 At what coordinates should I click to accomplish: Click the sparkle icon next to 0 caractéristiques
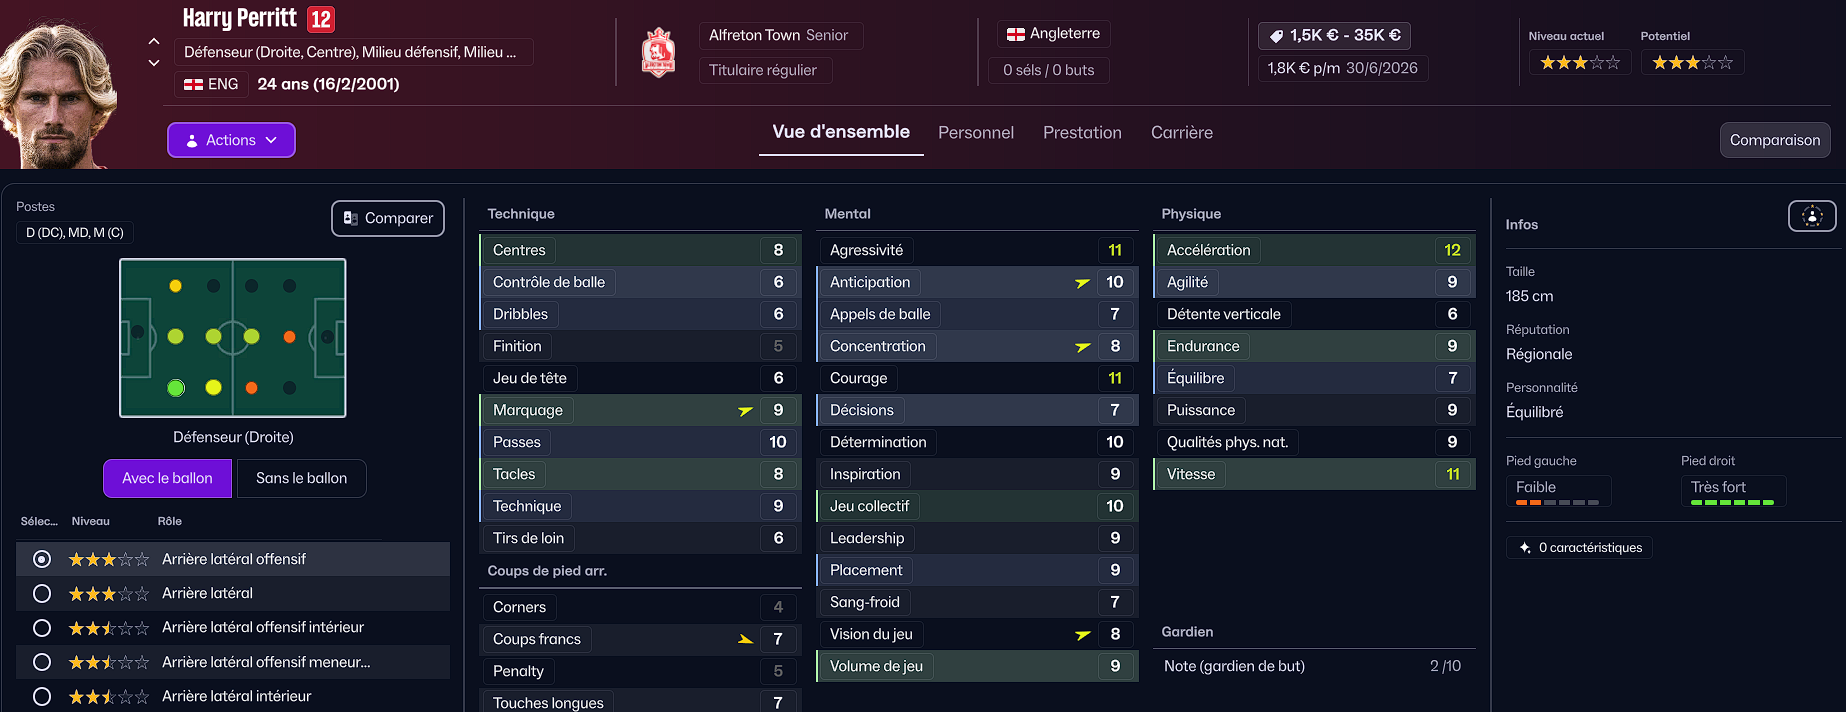(1525, 548)
